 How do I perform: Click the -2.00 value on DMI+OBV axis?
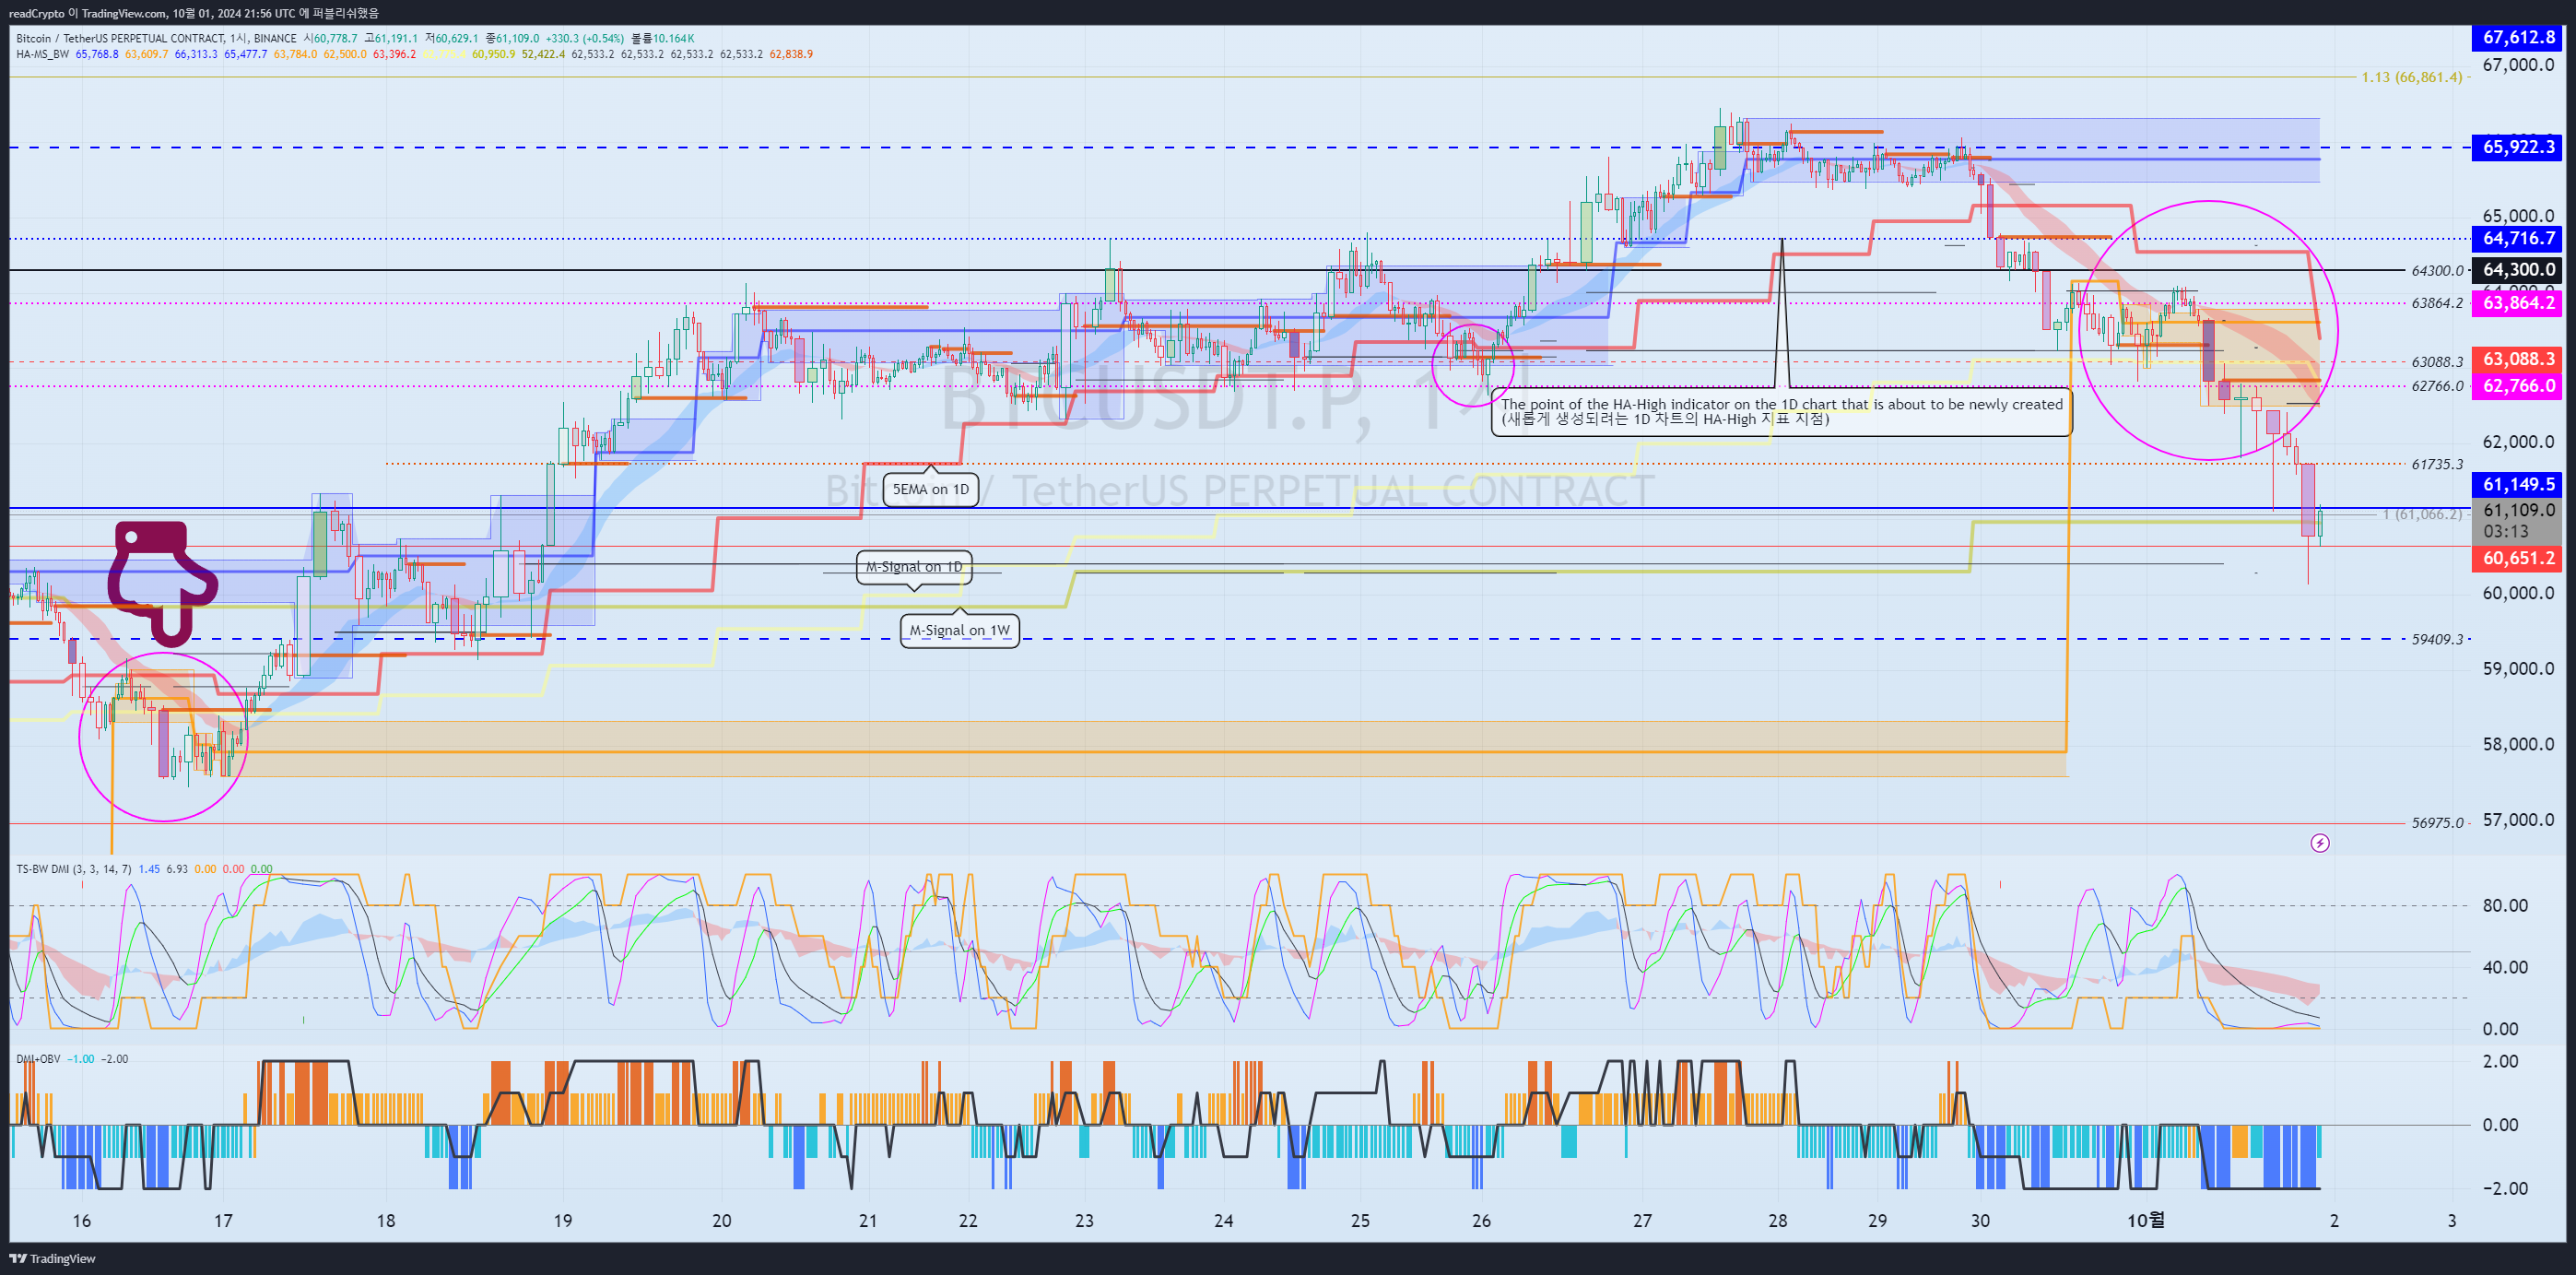pyautogui.click(x=2504, y=1189)
